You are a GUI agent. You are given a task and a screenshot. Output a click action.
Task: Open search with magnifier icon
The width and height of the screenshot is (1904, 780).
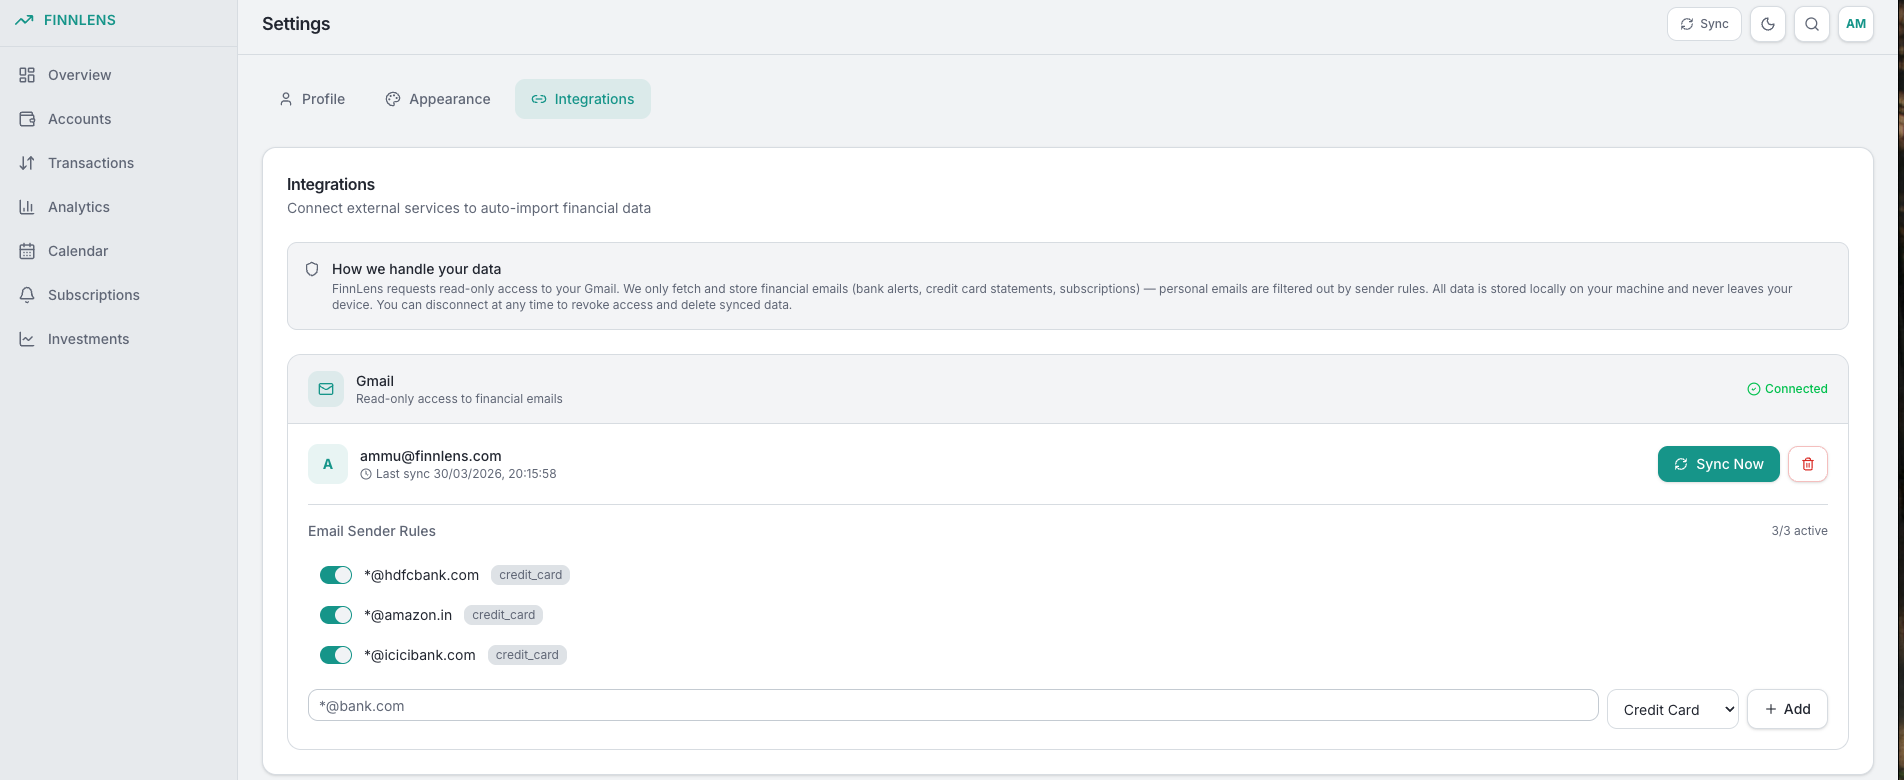pos(1812,24)
